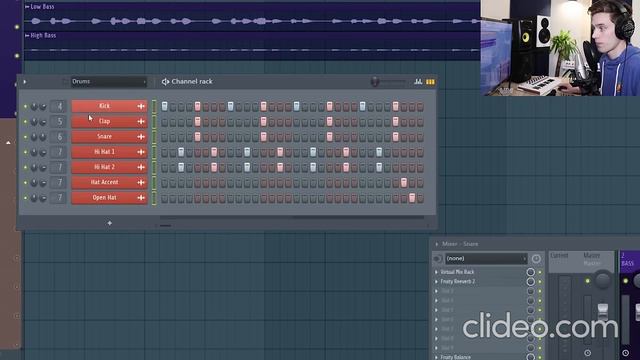Open the graph editor icon in Channel rack
This screenshot has height=360, width=640.
[x=418, y=82]
